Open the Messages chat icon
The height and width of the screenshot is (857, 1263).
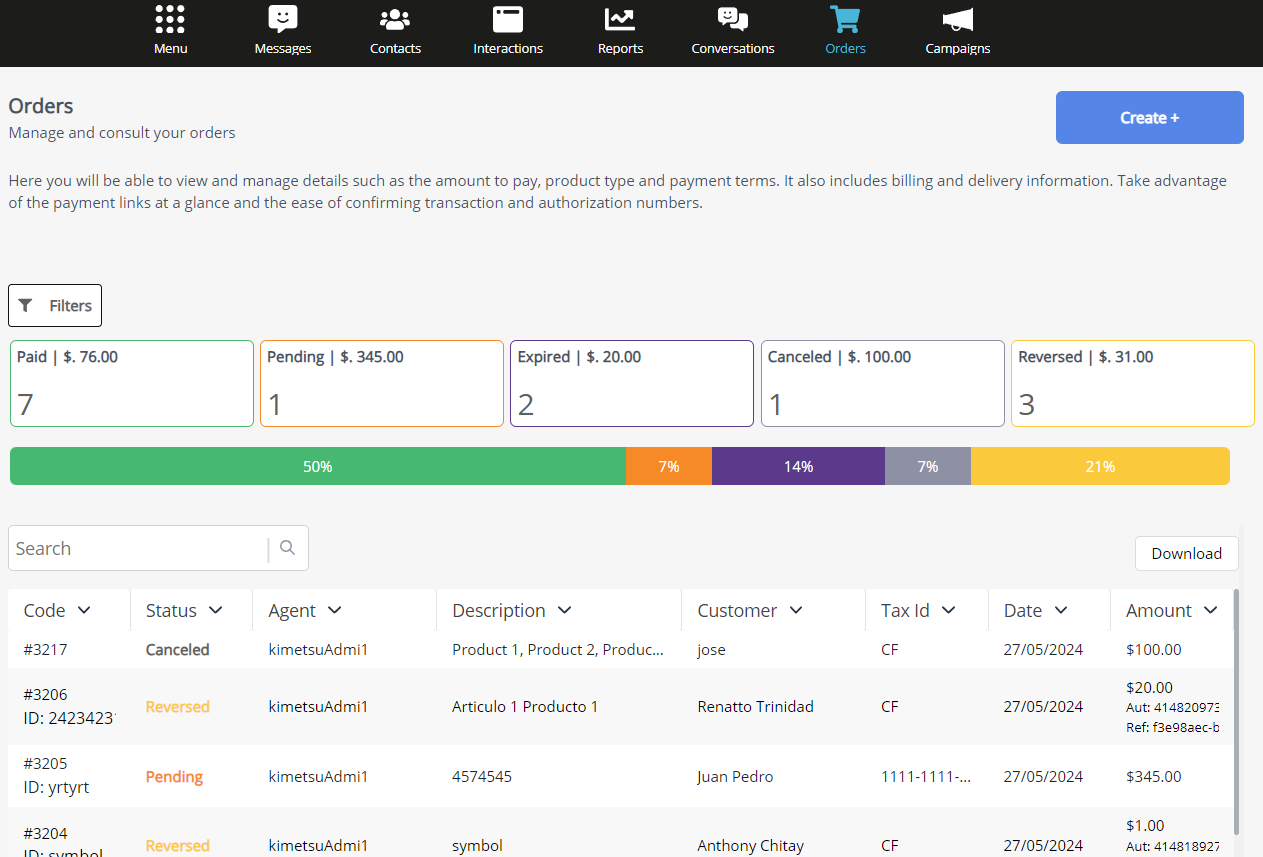[x=283, y=20]
